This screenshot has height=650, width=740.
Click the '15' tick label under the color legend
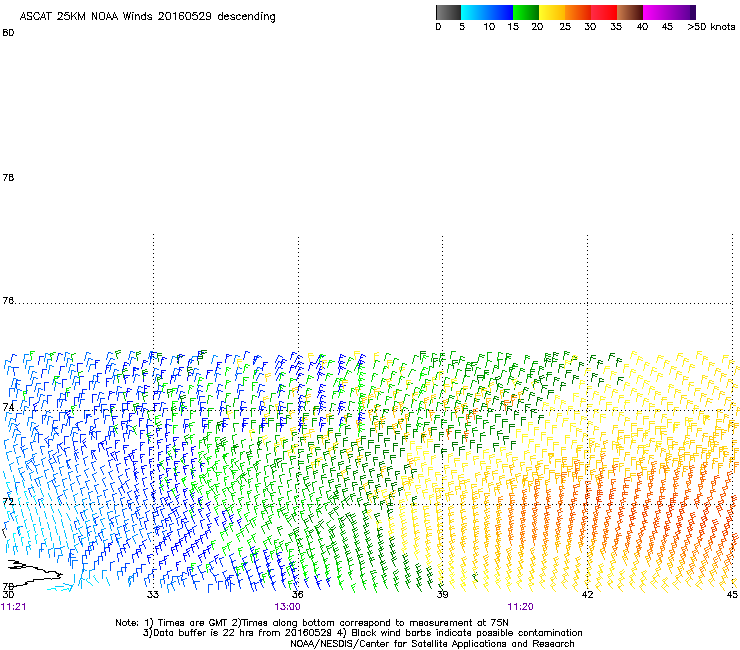513,27
